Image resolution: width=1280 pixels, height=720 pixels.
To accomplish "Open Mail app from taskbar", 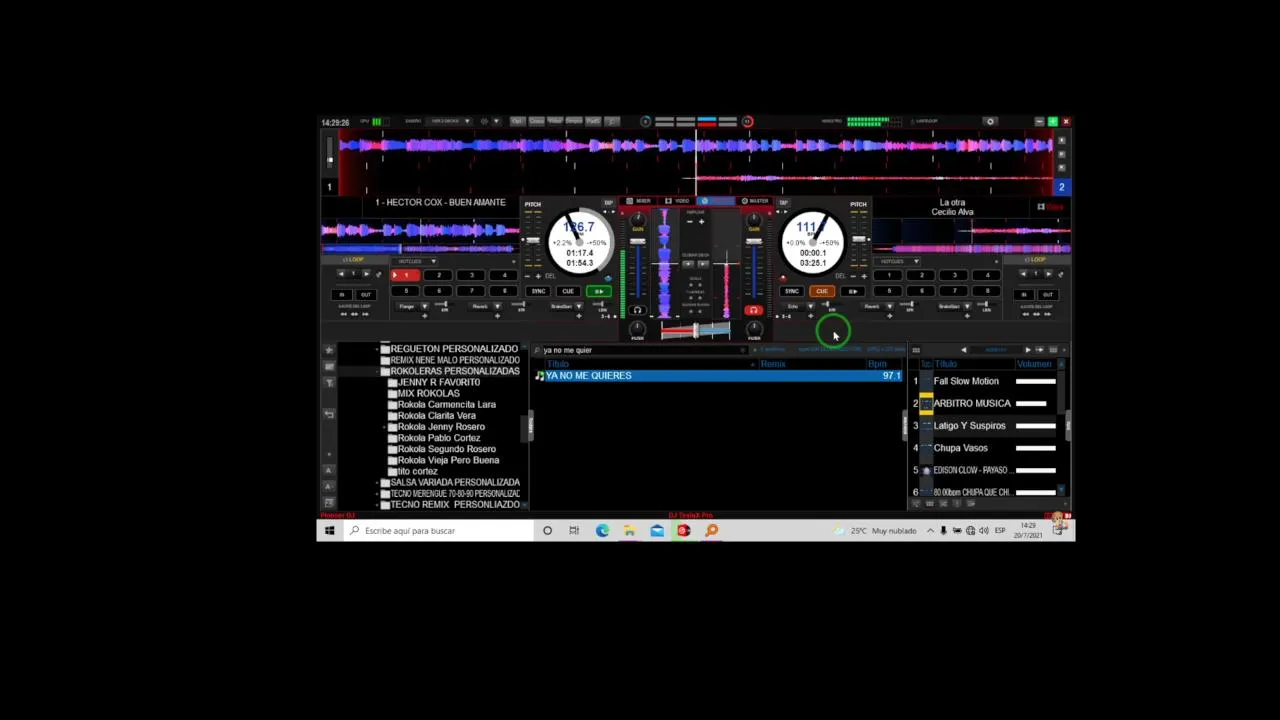I will [x=657, y=531].
